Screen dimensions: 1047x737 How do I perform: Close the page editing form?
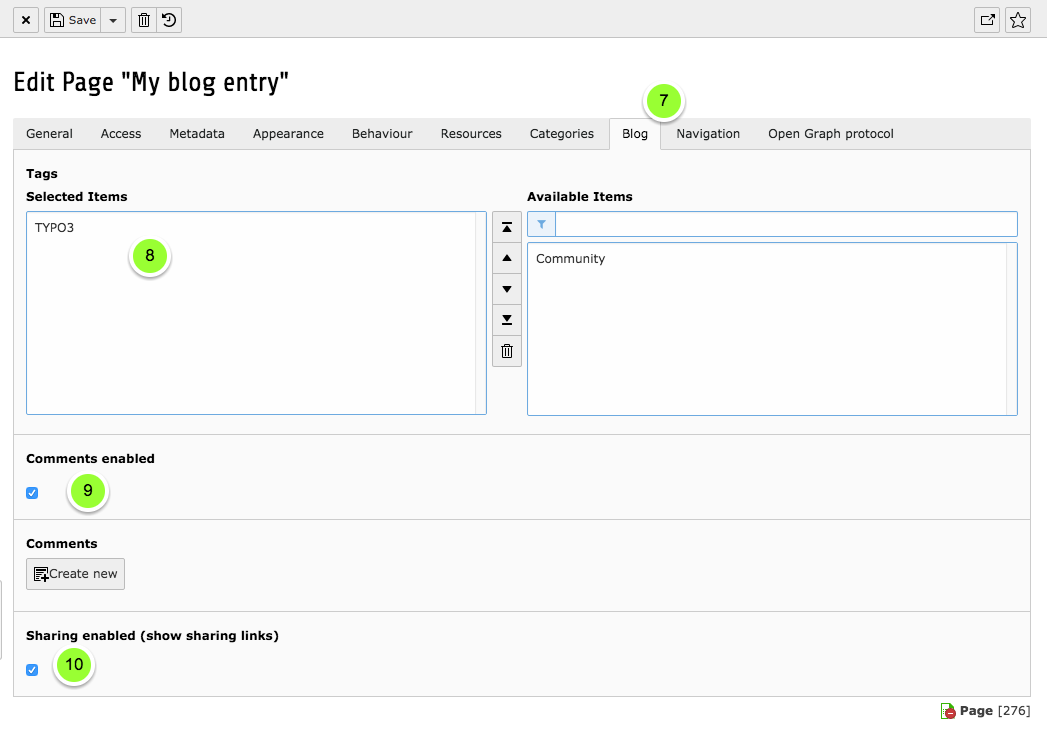(x=26, y=20)
